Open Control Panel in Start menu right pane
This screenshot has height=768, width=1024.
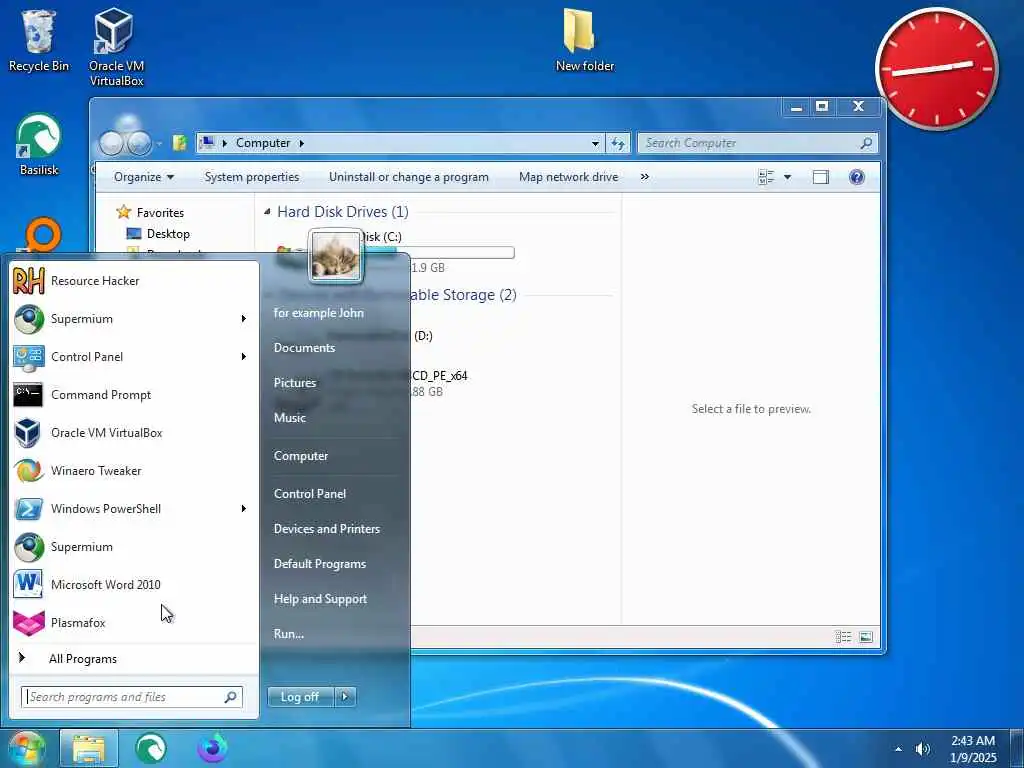coord(310,494)
